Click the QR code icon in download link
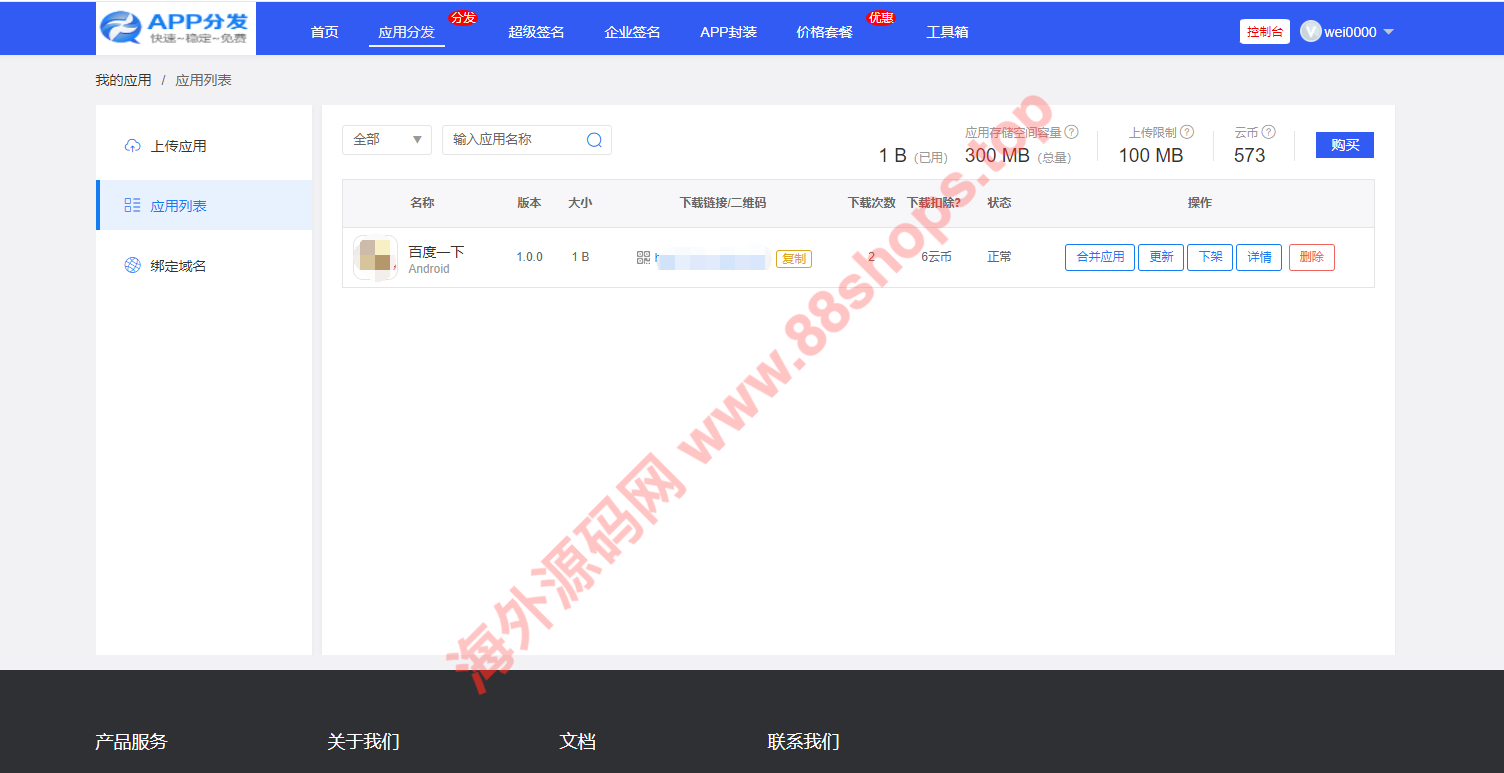 pos(643,258)
